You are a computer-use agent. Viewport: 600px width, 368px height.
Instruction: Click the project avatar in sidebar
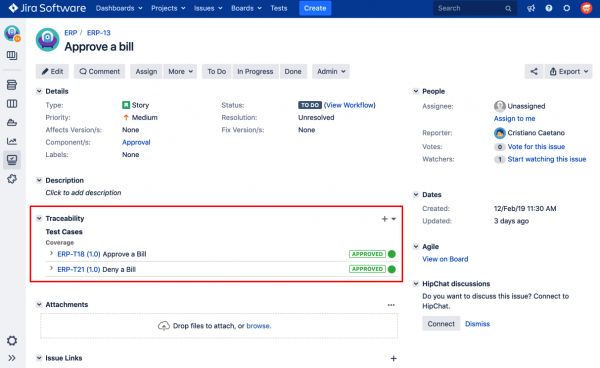pyautogui.click(x=12, y=33)
